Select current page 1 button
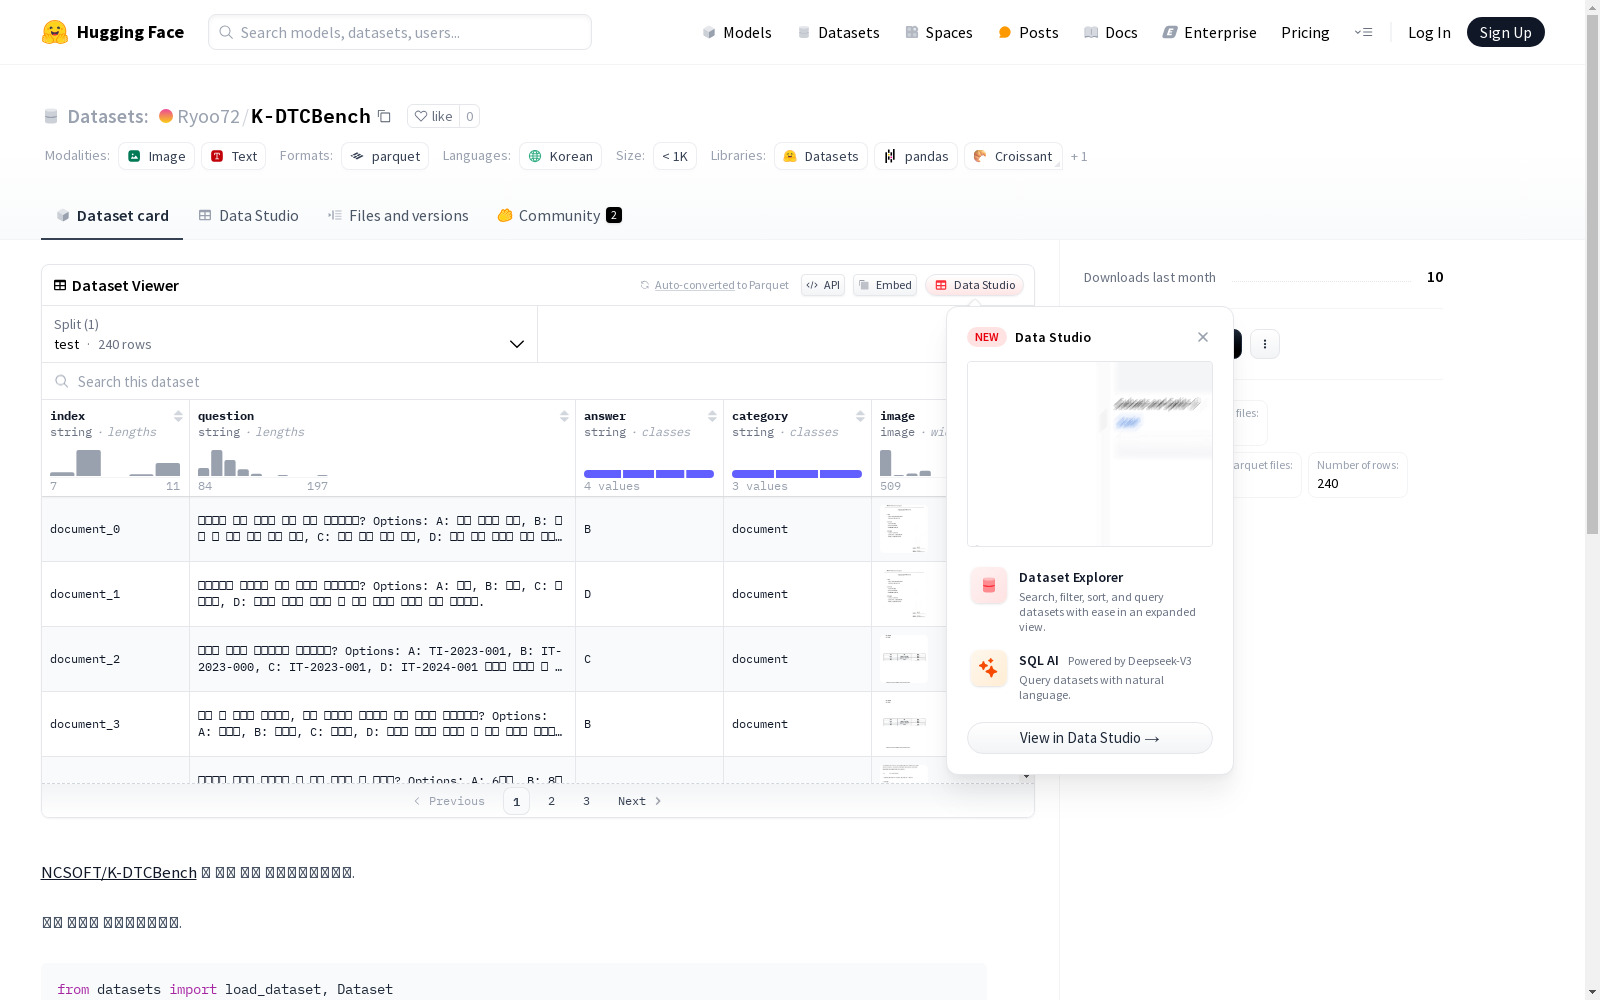The width and height of the screenshot is (1600, 1000). point(516,801)
